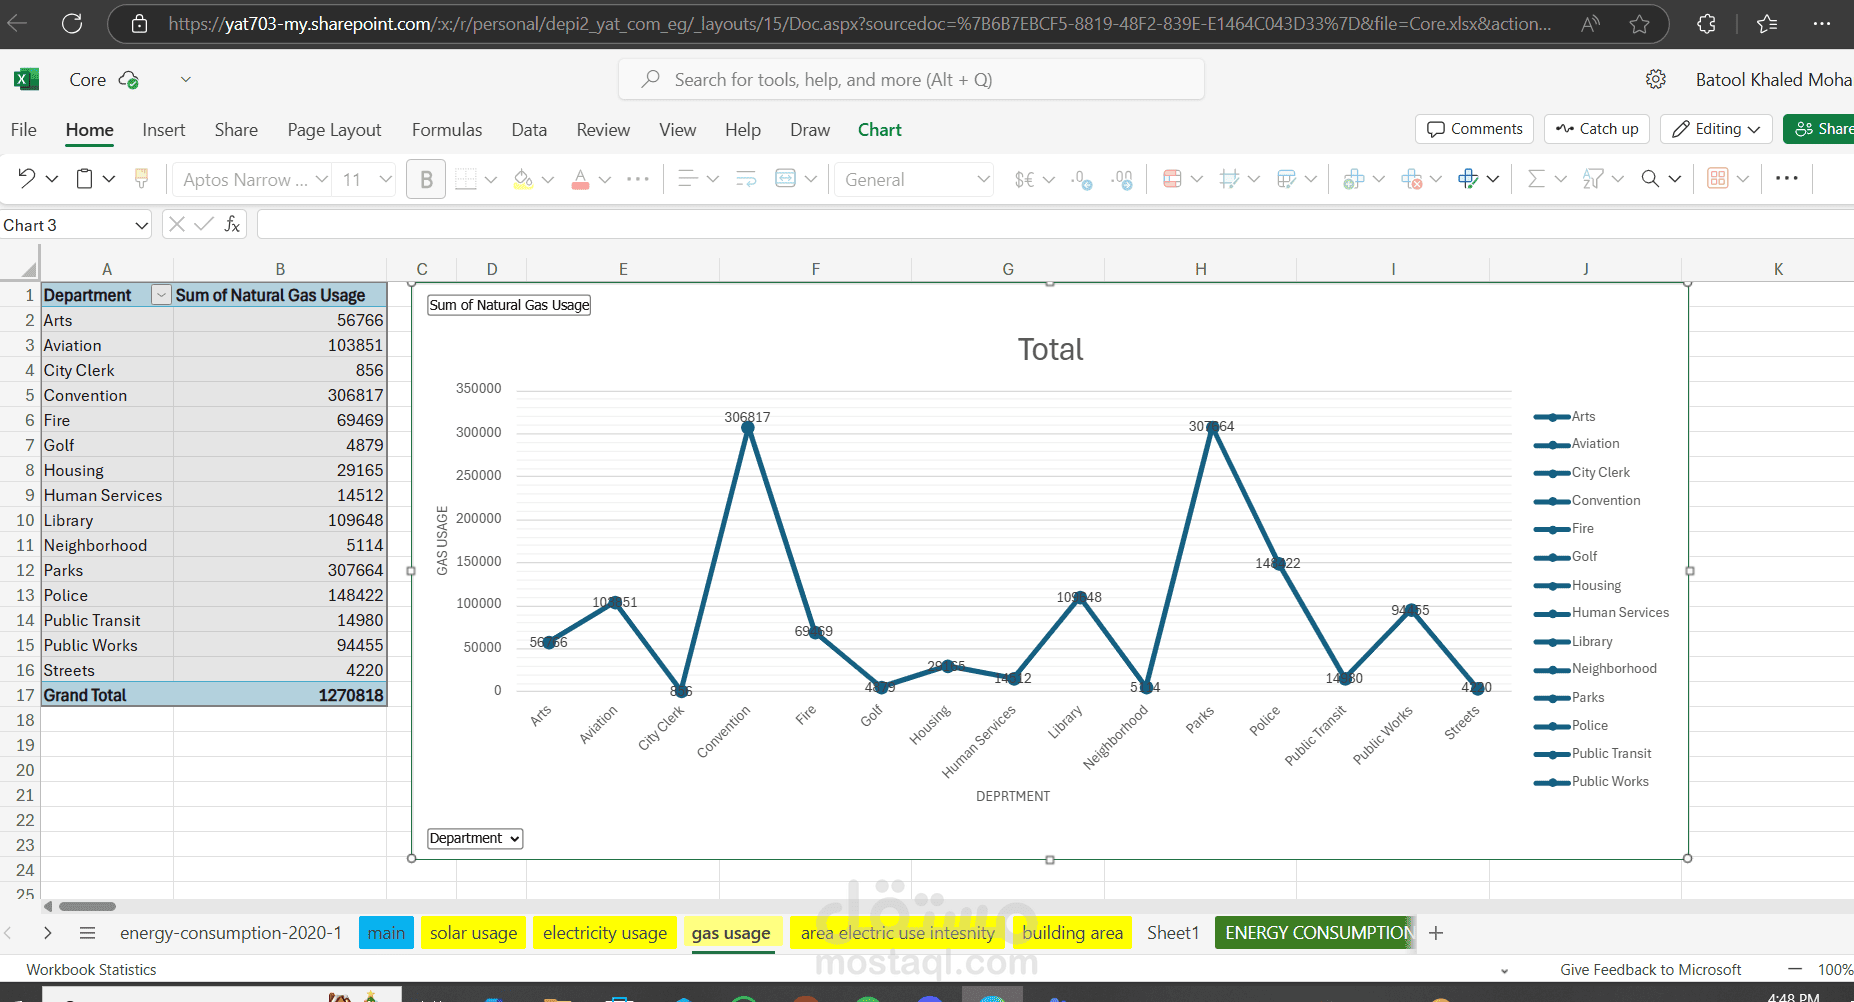Image resolution: width=1854 pixels, height=1002 pixels.
Task: Click the AutoSum sigma icon
Action: coord(1536,179)
